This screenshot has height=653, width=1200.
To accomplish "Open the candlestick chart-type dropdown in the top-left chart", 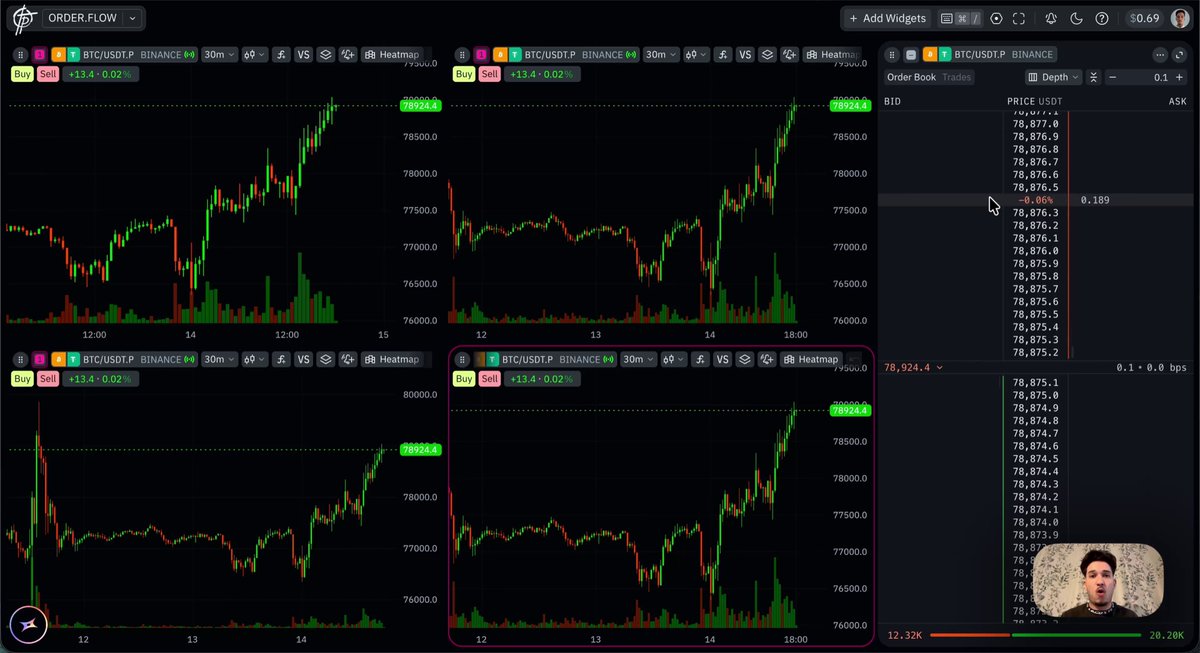I will tap(254, 54).
